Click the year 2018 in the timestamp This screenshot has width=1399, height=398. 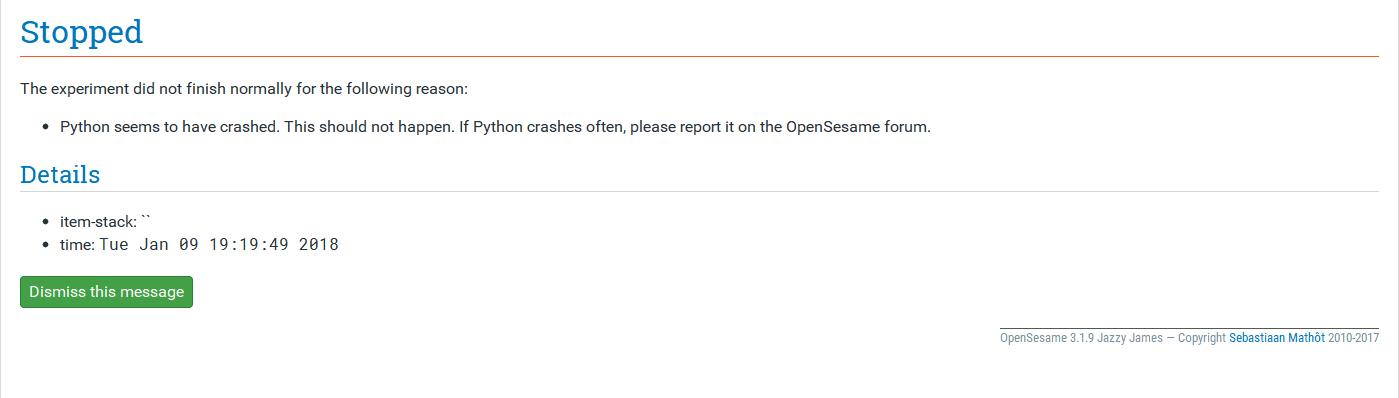(319, 244)
